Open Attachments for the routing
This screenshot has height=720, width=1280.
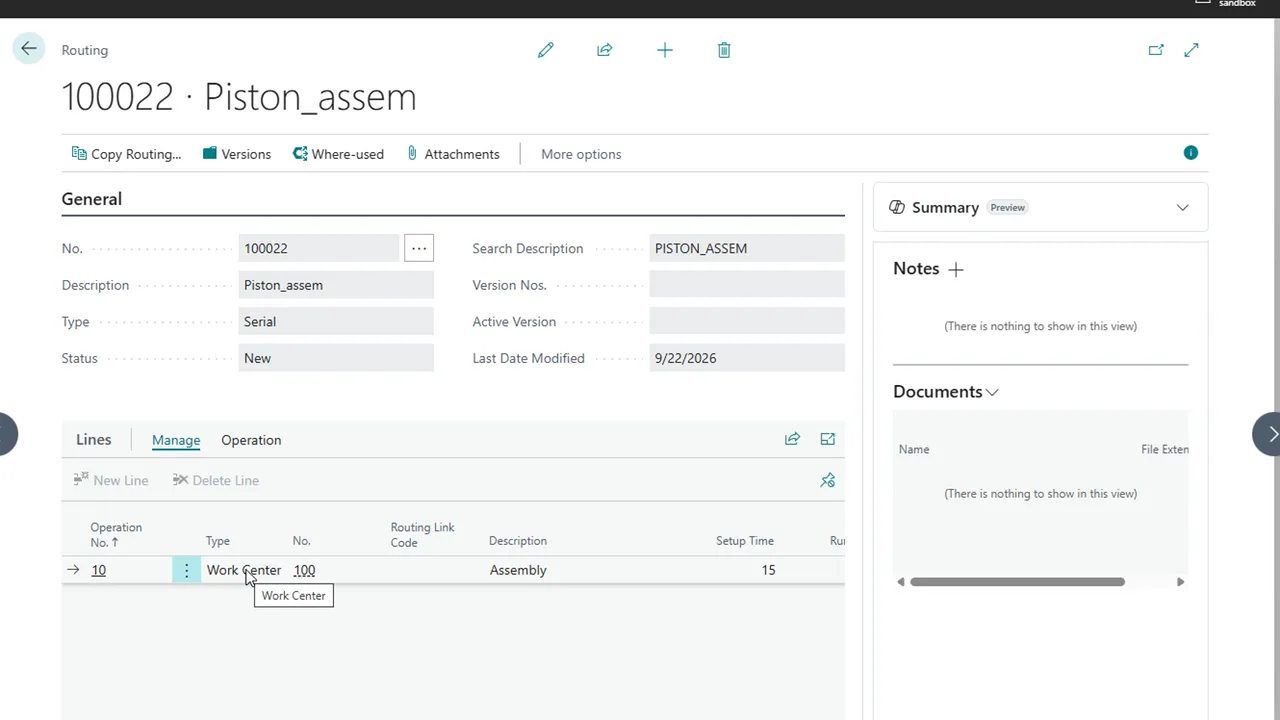click(x=453, y=154)
